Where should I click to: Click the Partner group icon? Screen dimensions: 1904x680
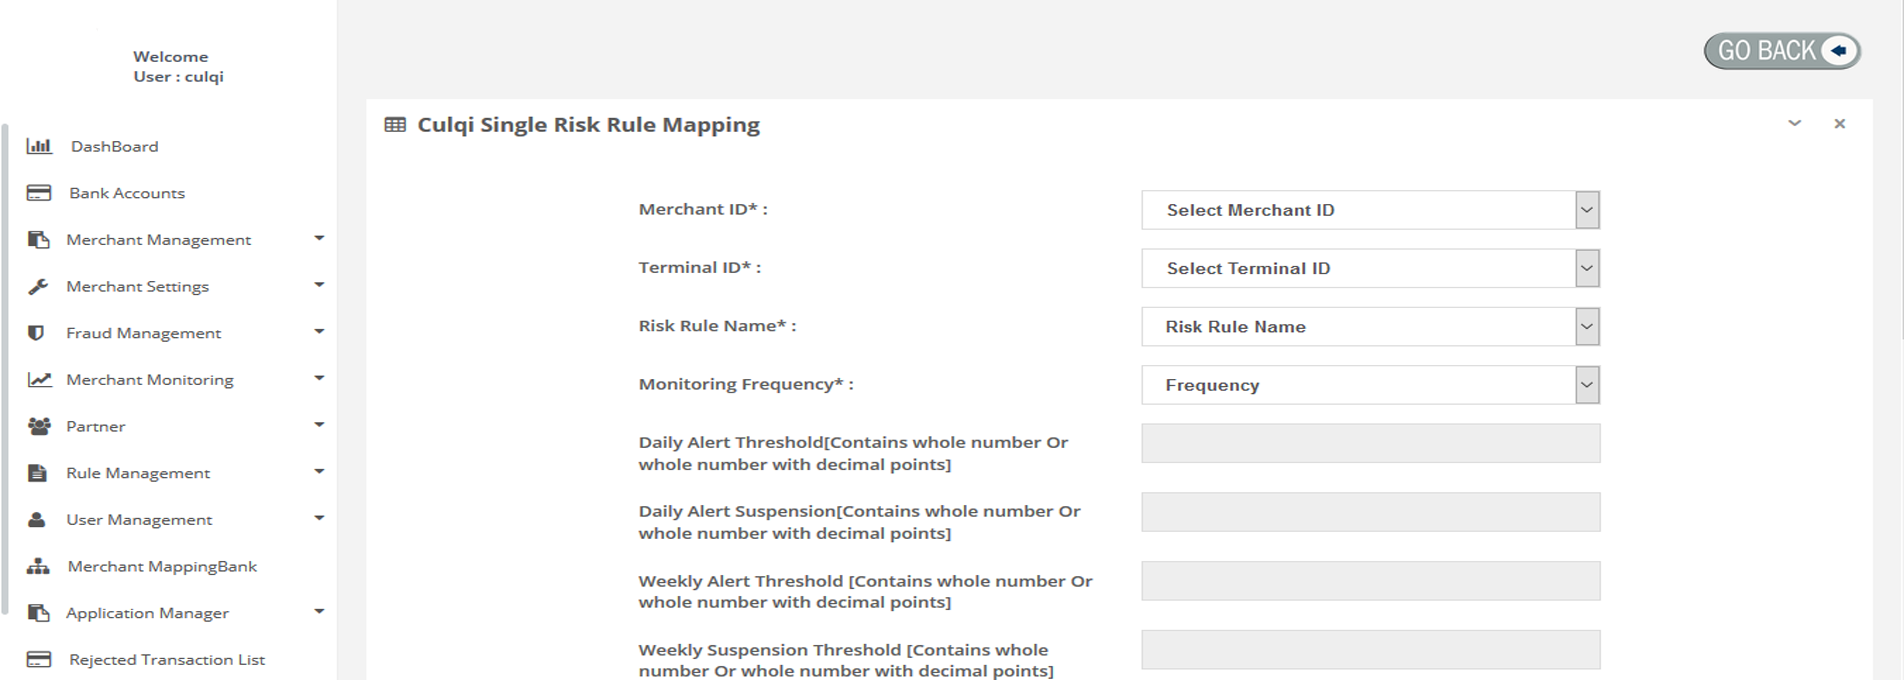39,426
